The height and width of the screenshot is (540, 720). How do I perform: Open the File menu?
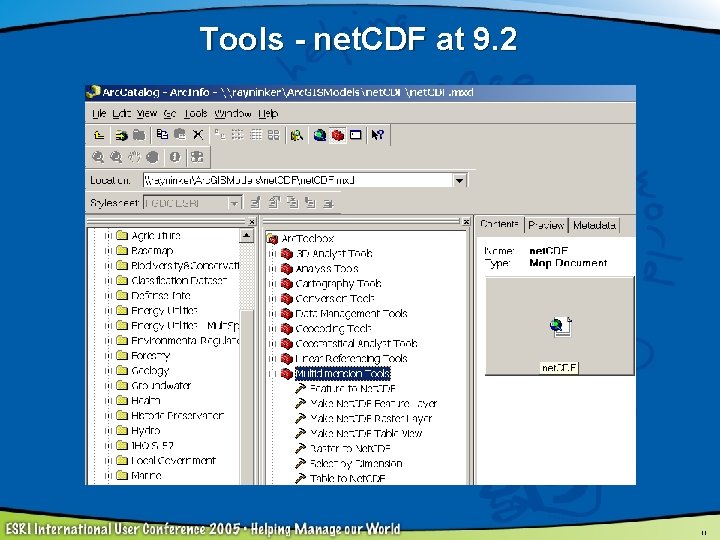coord(99,113)
